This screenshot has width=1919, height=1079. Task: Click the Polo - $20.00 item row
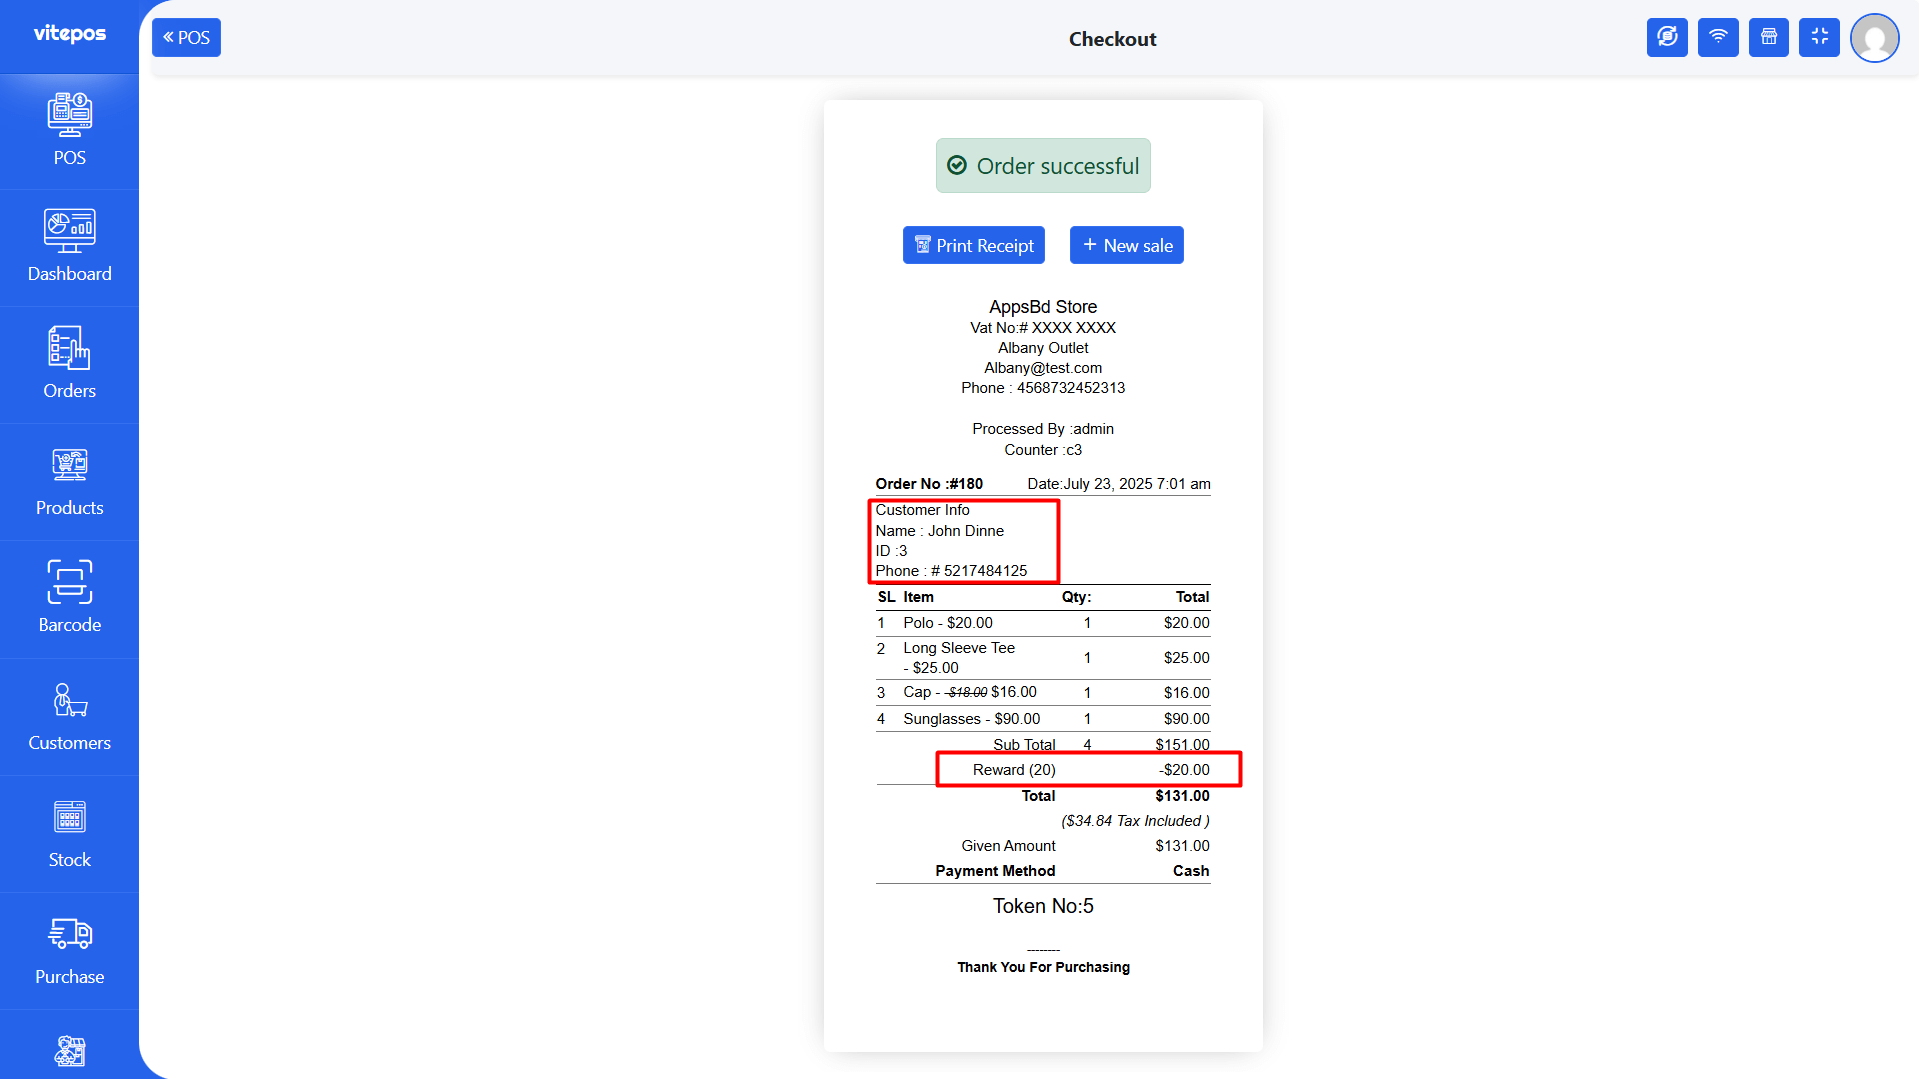[x=1043, y=623]
